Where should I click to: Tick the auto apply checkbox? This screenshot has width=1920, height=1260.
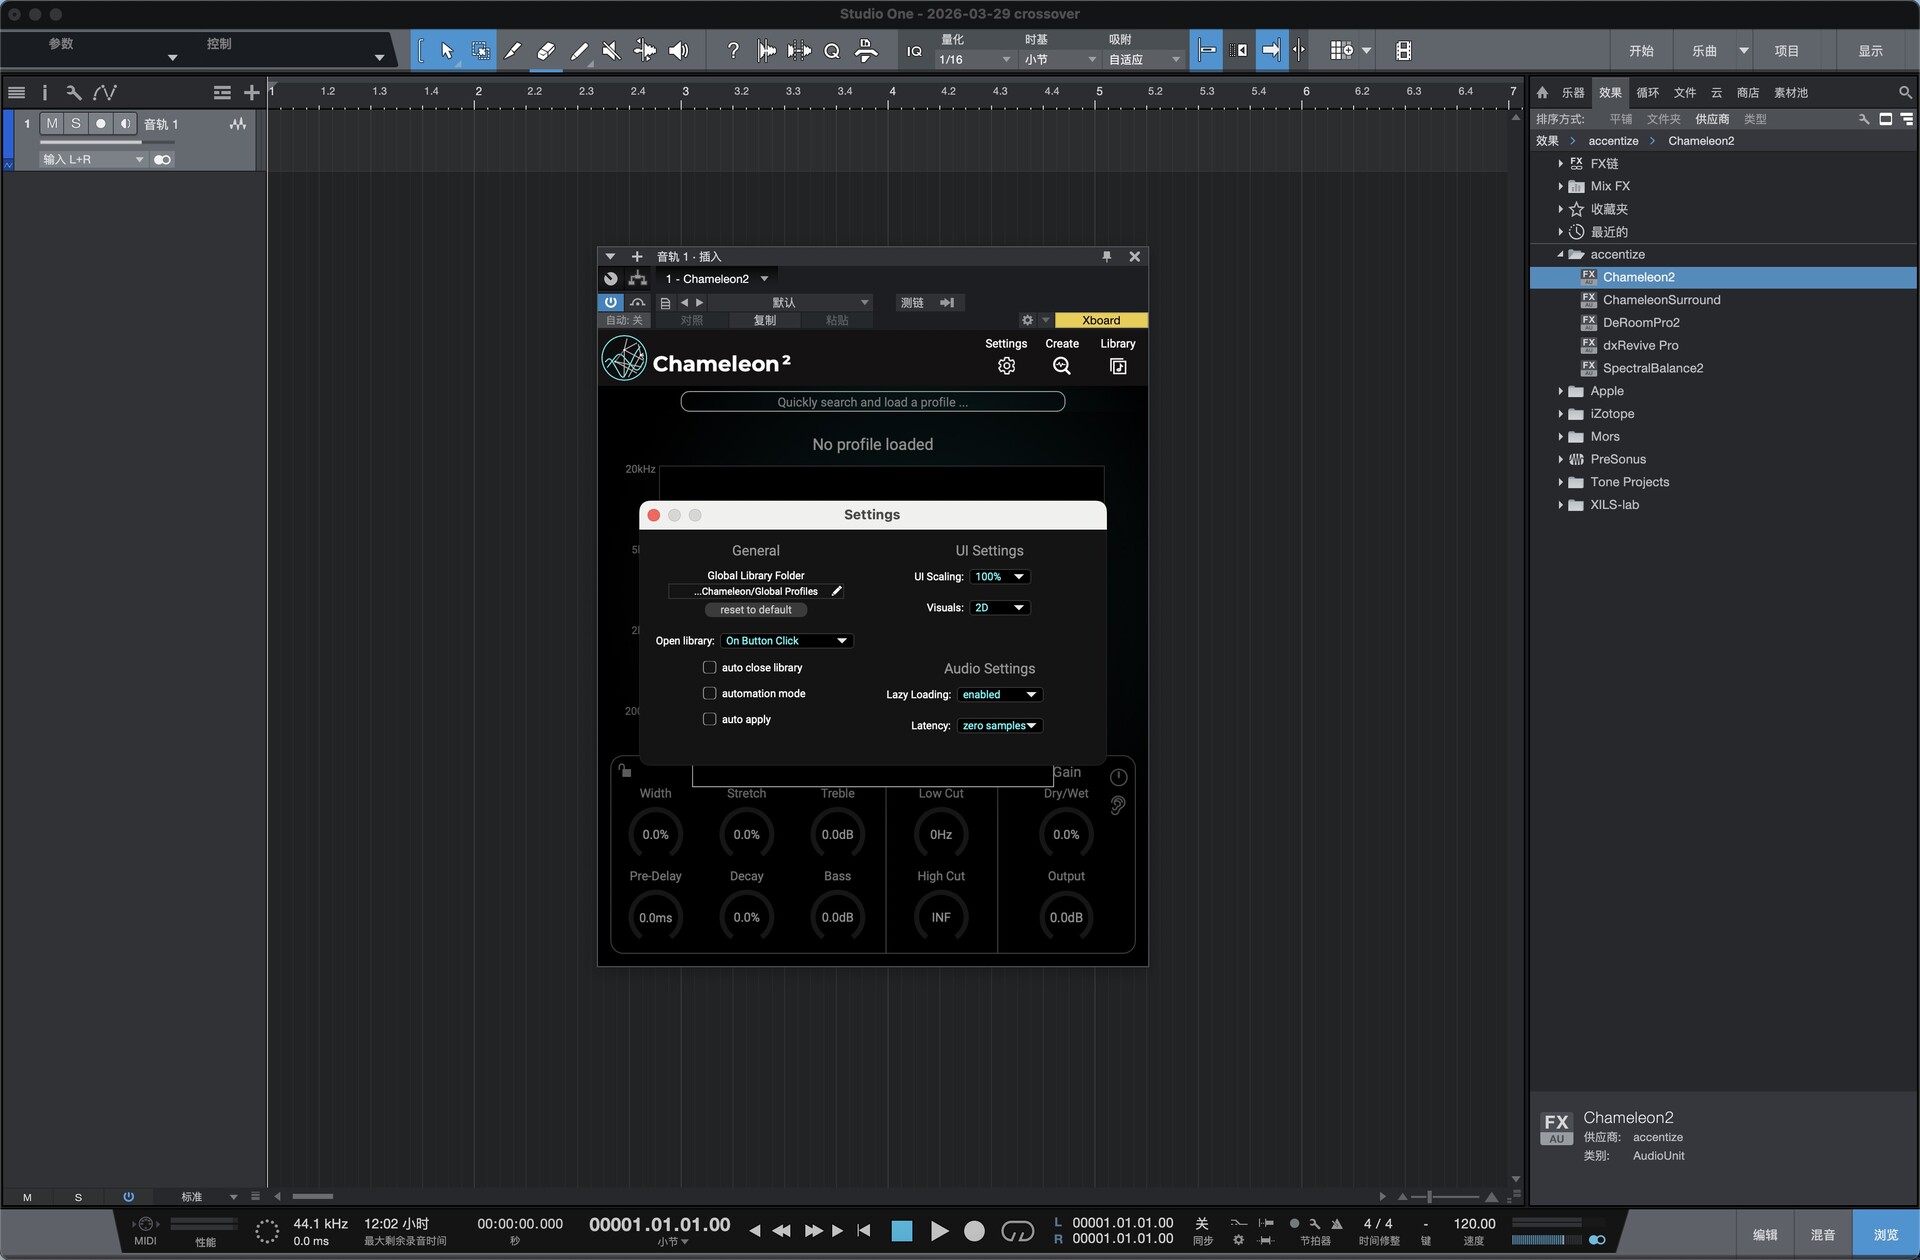[709, 719]
